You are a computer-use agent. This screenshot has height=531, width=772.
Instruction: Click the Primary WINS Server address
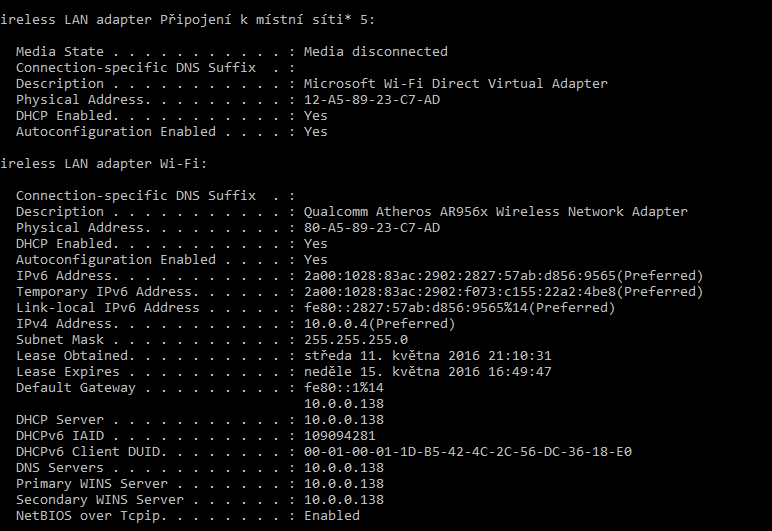click(343, 484)
